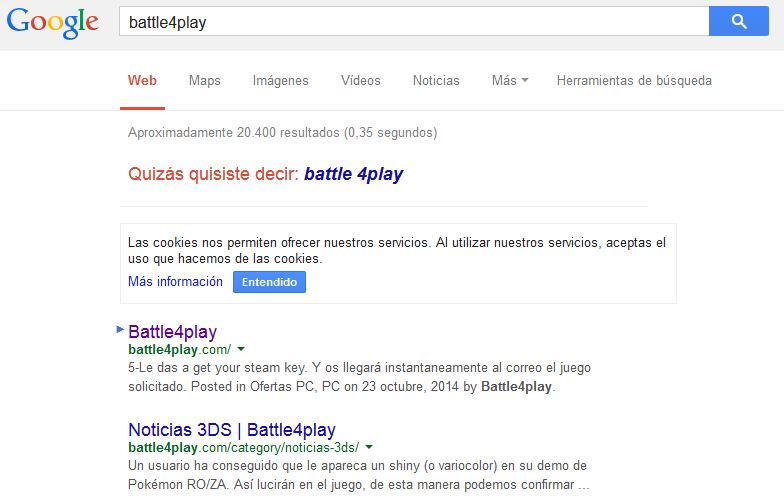Click the blue magnifier search button

tap(738, 21)
